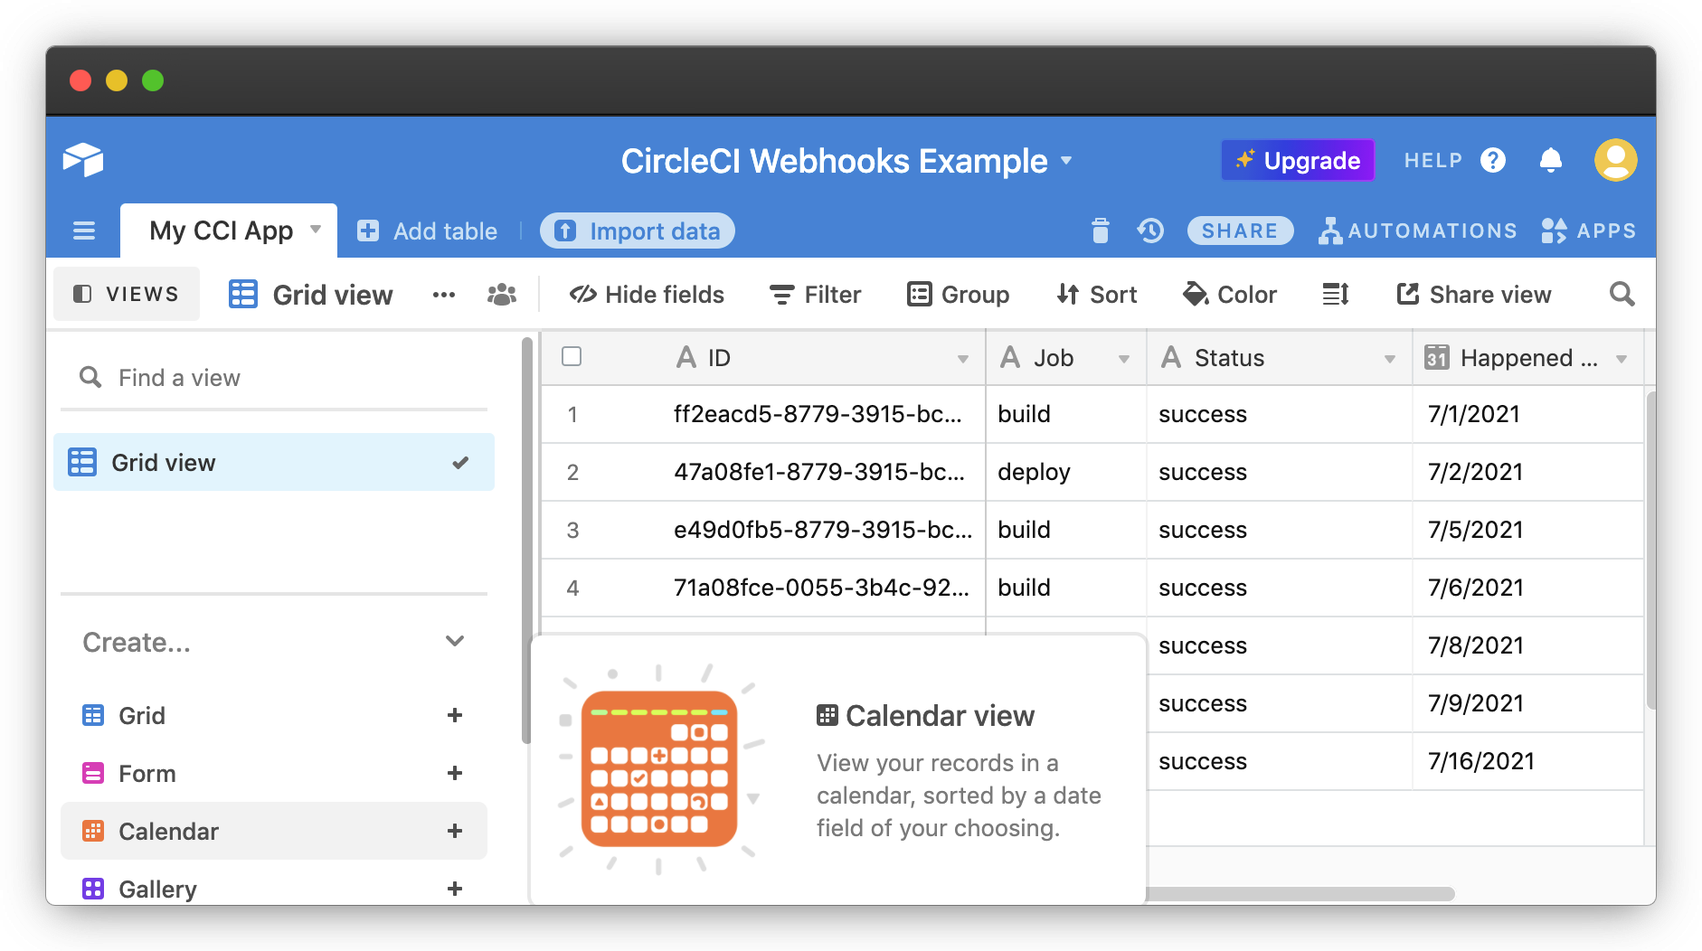Viewport: 1702px width, 951px height.
Task: Open the Group options
Action: pos(958,295)
